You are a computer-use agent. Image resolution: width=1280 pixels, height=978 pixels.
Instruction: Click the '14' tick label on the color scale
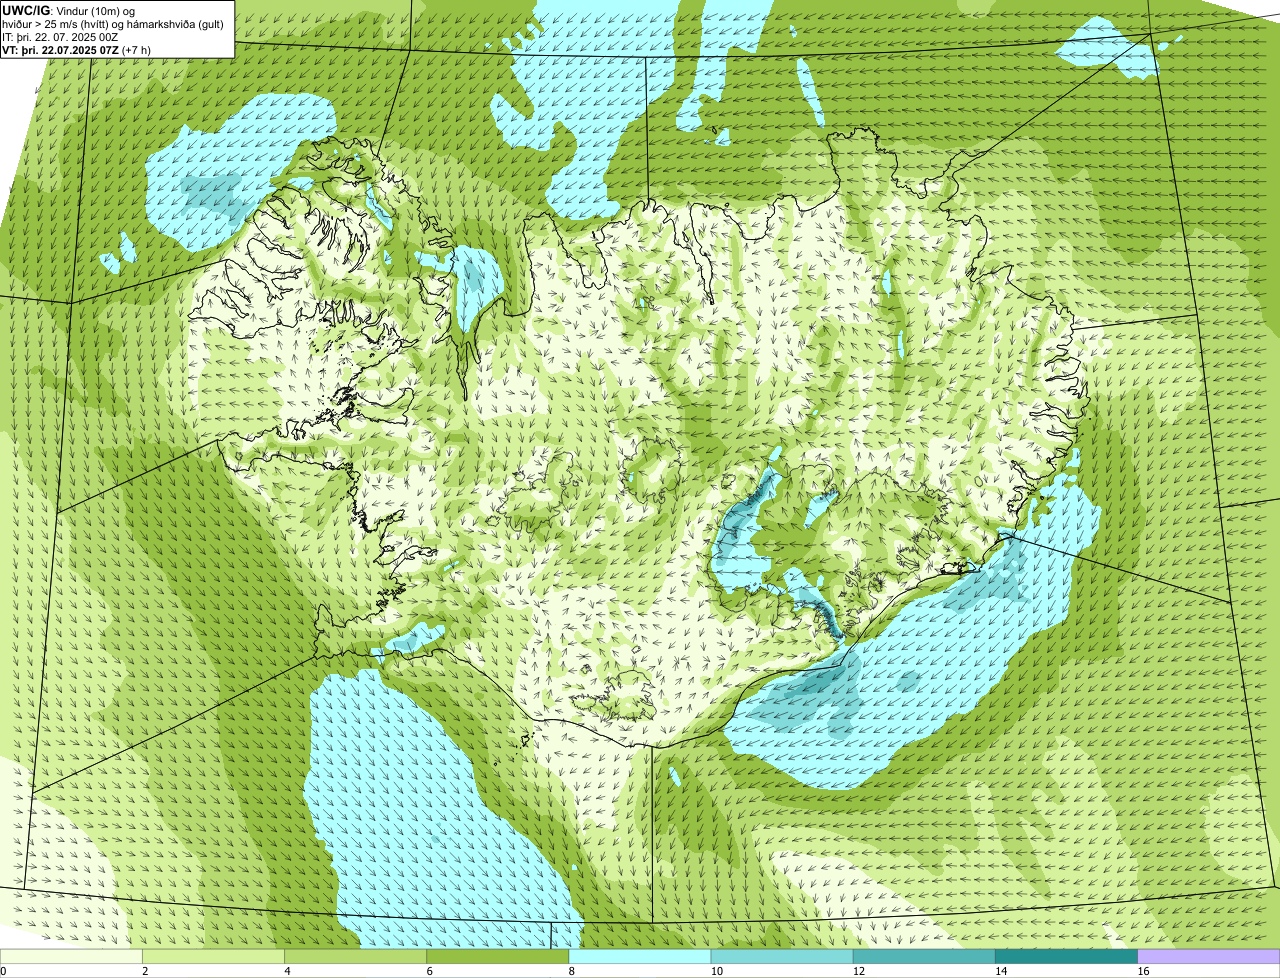(1000, 971)
